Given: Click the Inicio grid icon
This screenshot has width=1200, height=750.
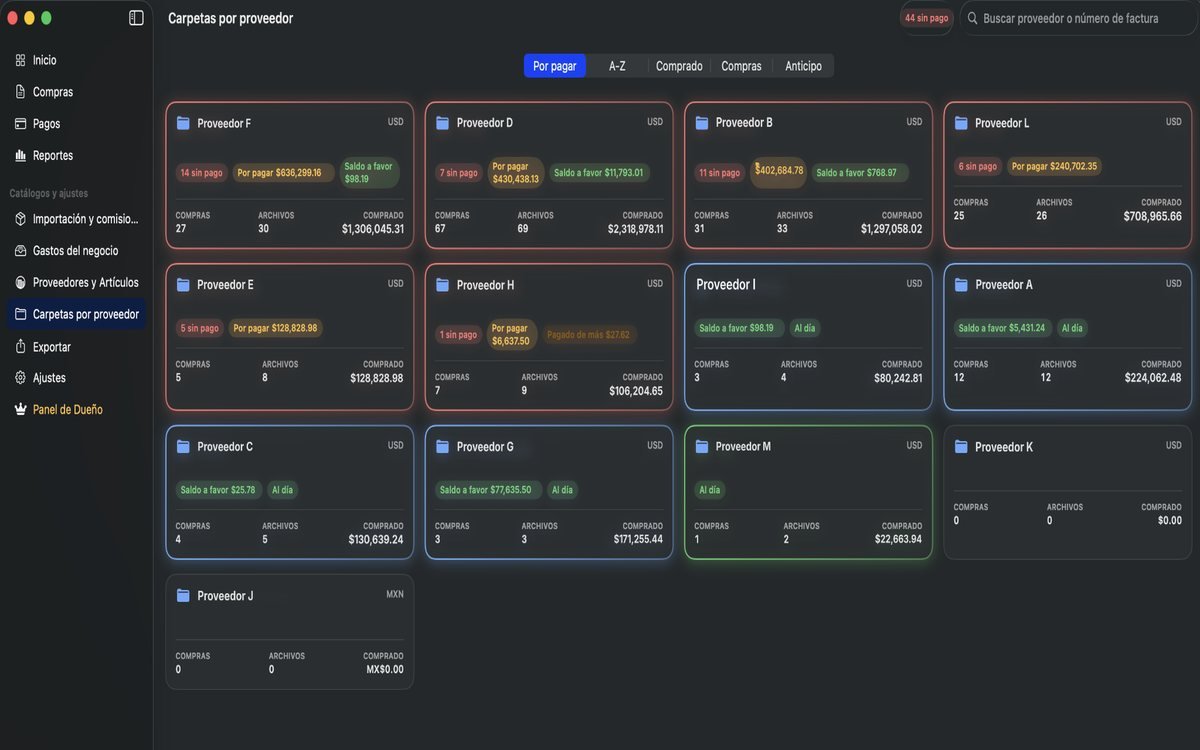Looking at the screenshot, I should pyautogui.click(x=20, y=60).
